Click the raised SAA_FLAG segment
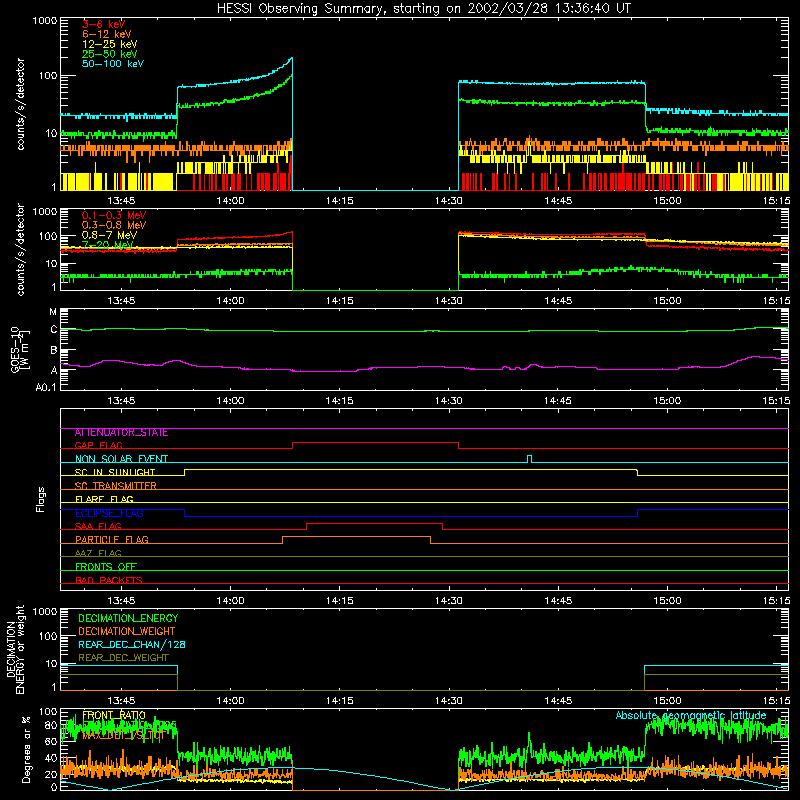The image size is (800, 800). point(374,523)
